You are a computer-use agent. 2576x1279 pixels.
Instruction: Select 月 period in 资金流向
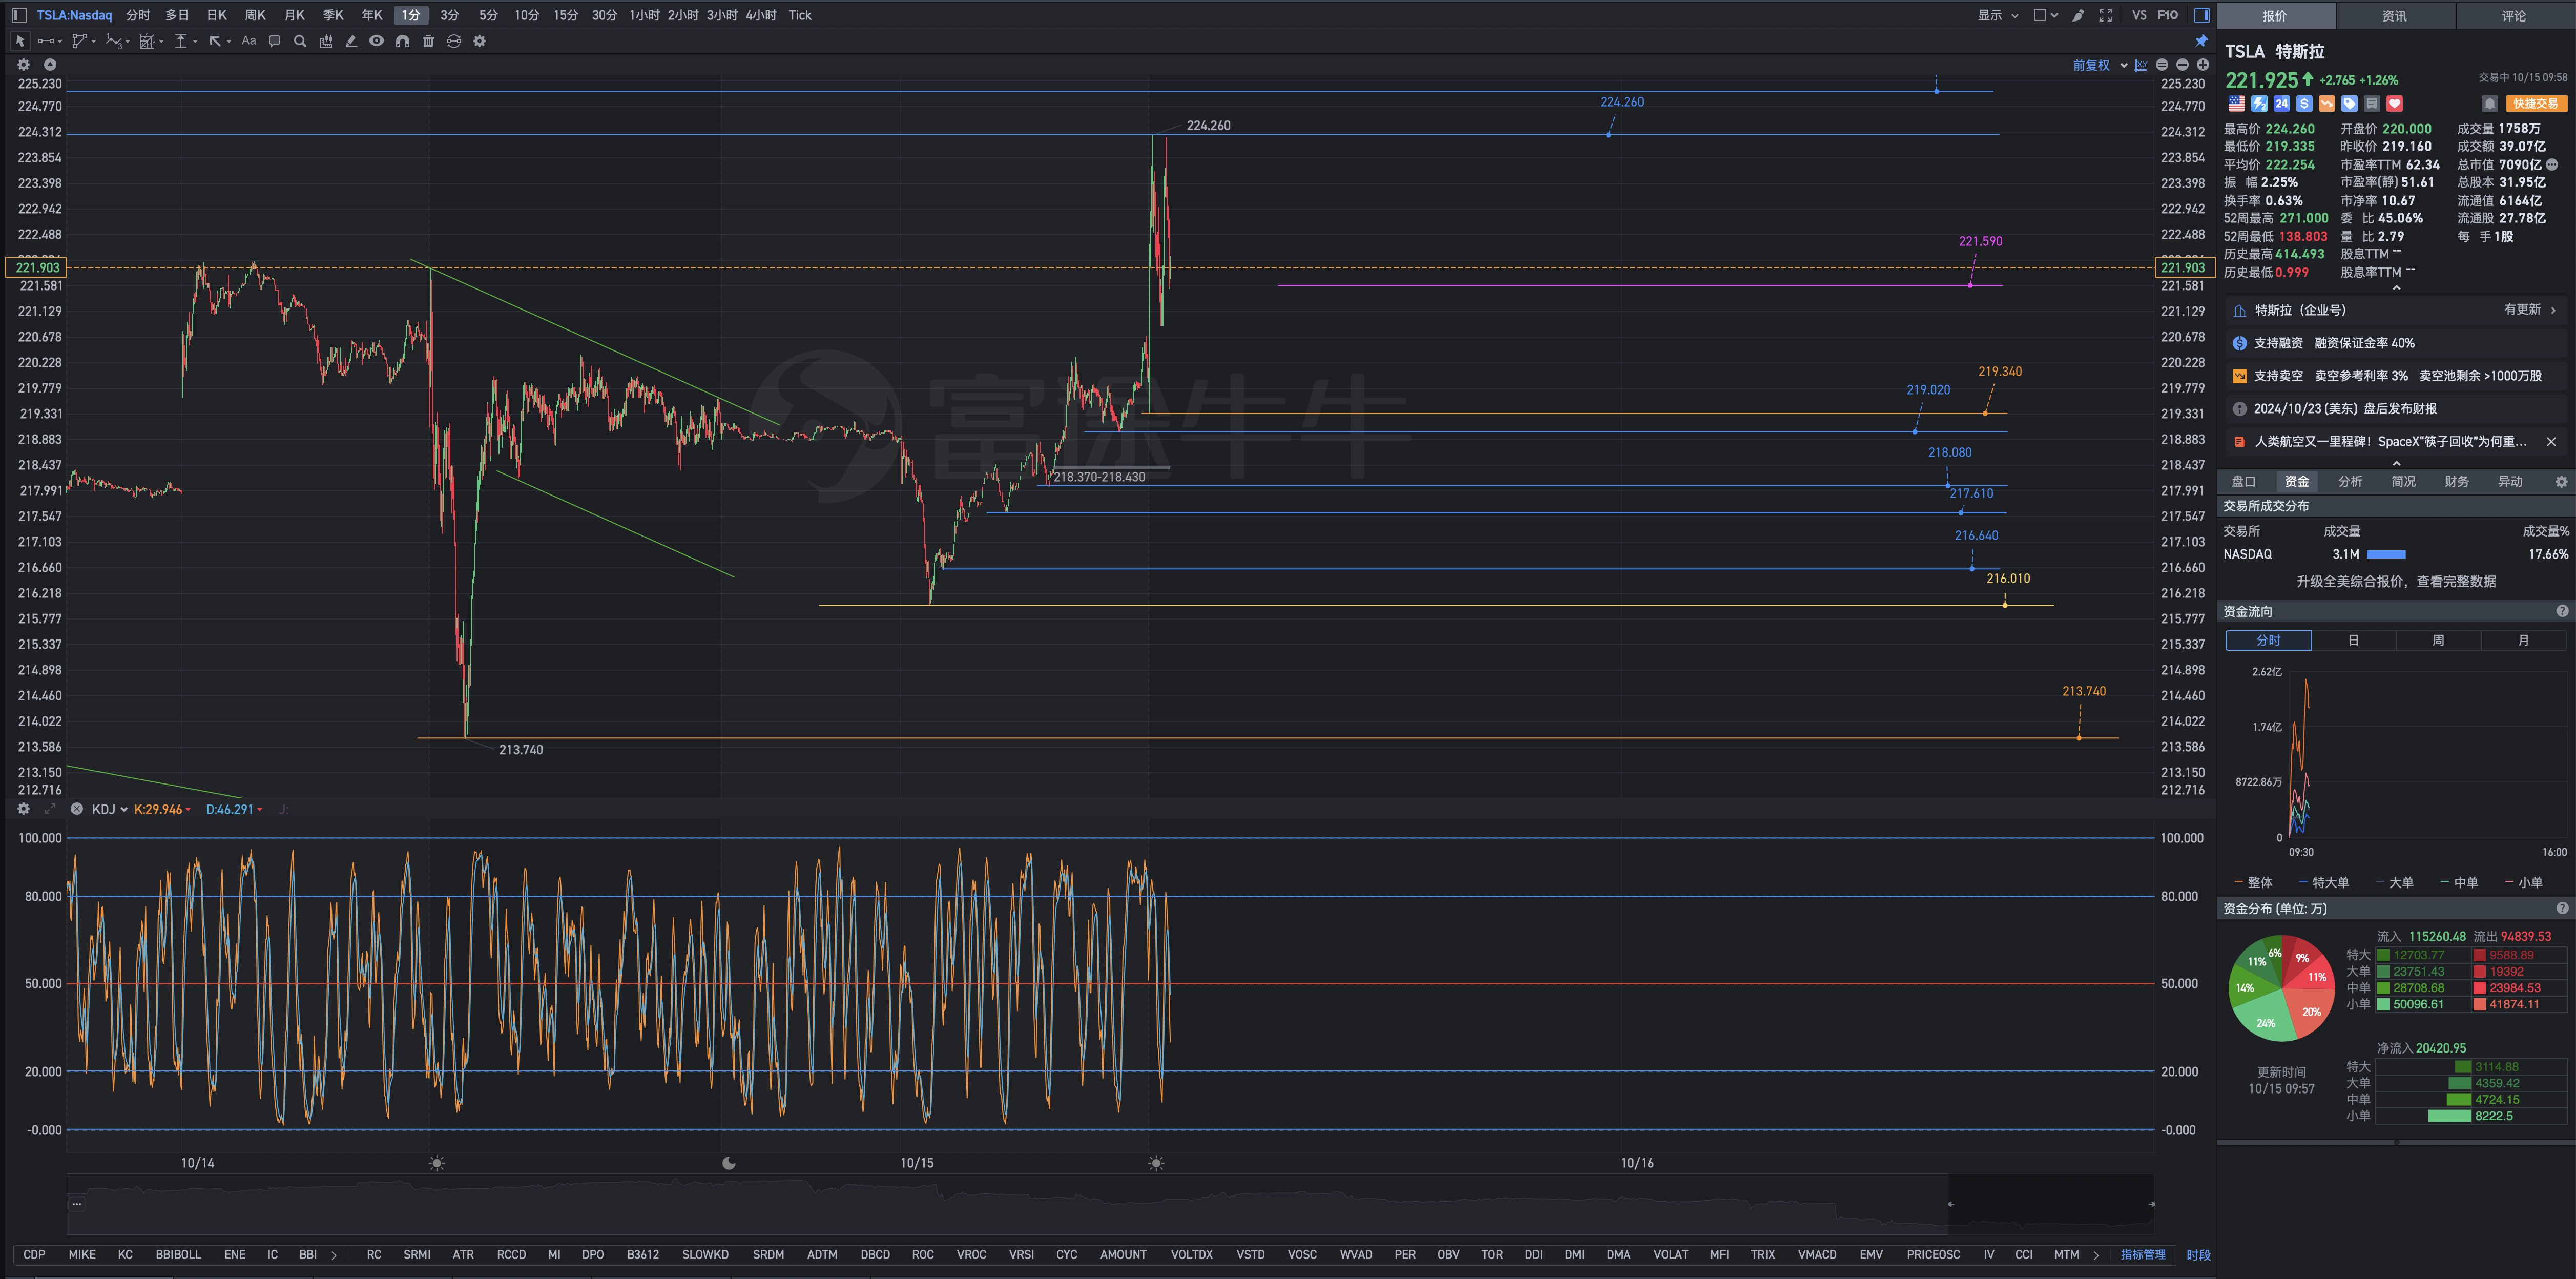click(2524, 640)
